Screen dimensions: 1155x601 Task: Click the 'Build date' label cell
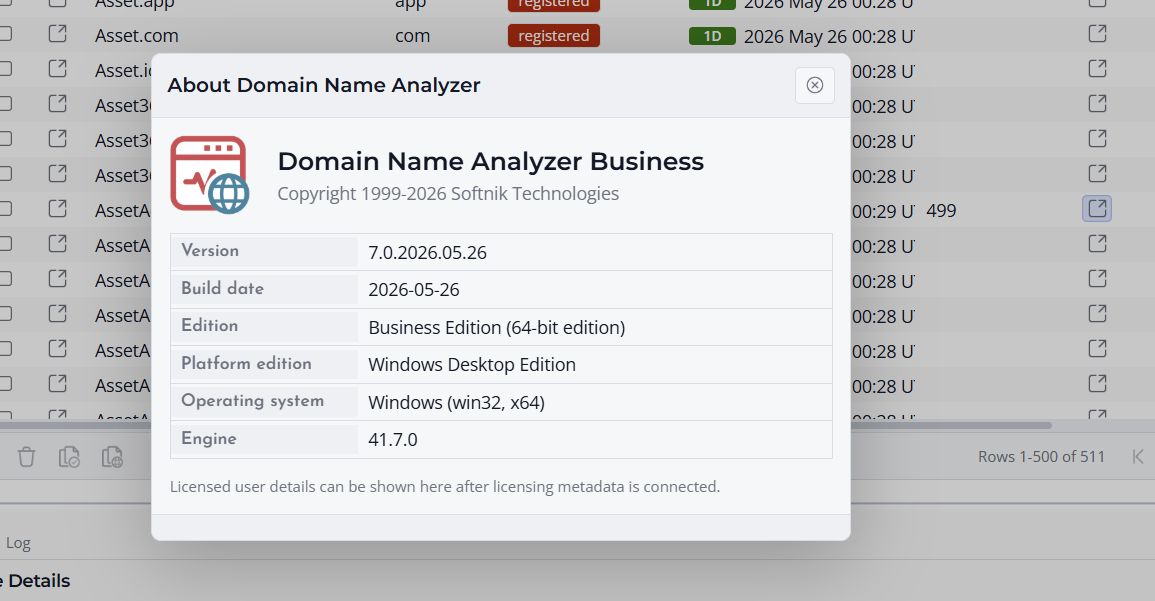click(x=264, y=289)
